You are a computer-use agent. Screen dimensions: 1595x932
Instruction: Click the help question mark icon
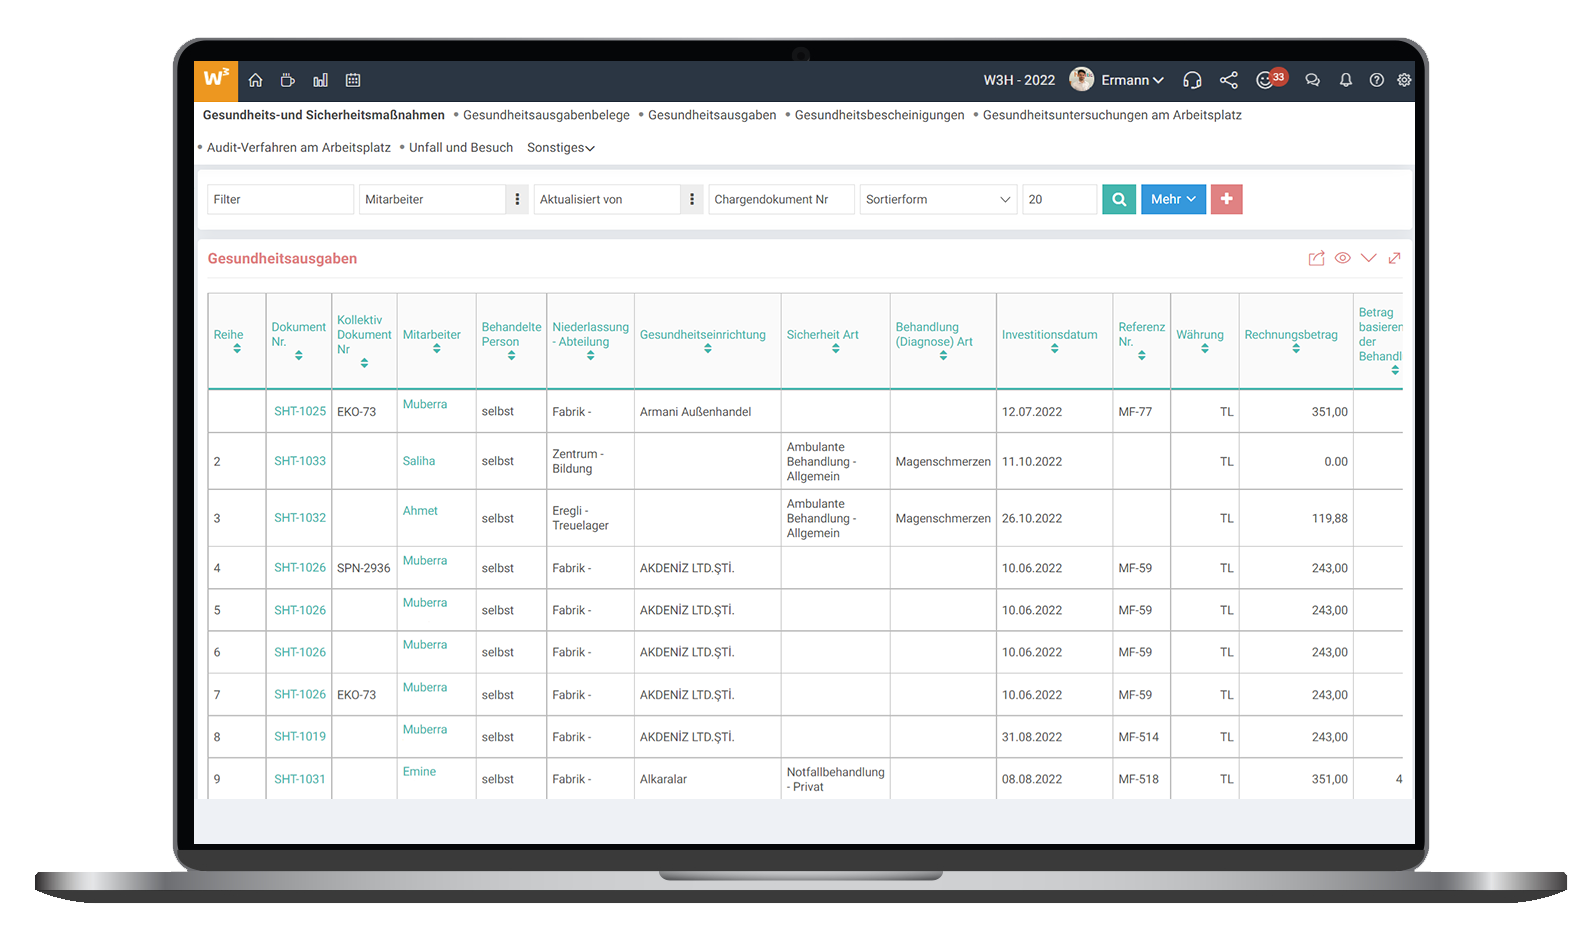tap(1377, 80)
